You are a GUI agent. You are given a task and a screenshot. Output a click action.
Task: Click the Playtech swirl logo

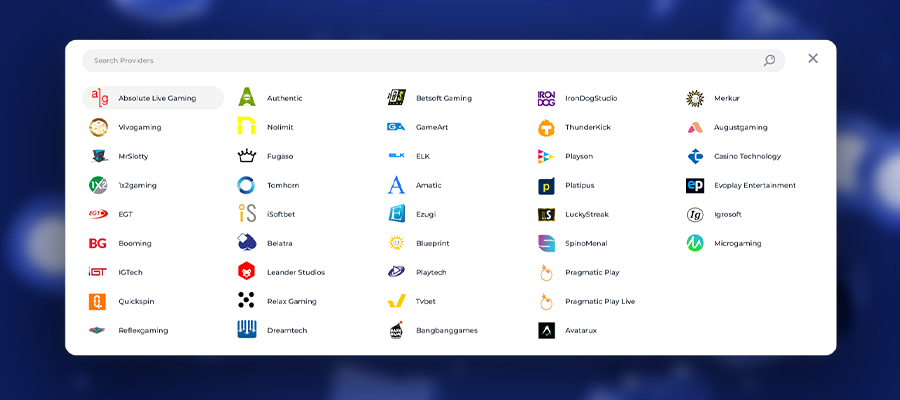(x=396, y=272)
